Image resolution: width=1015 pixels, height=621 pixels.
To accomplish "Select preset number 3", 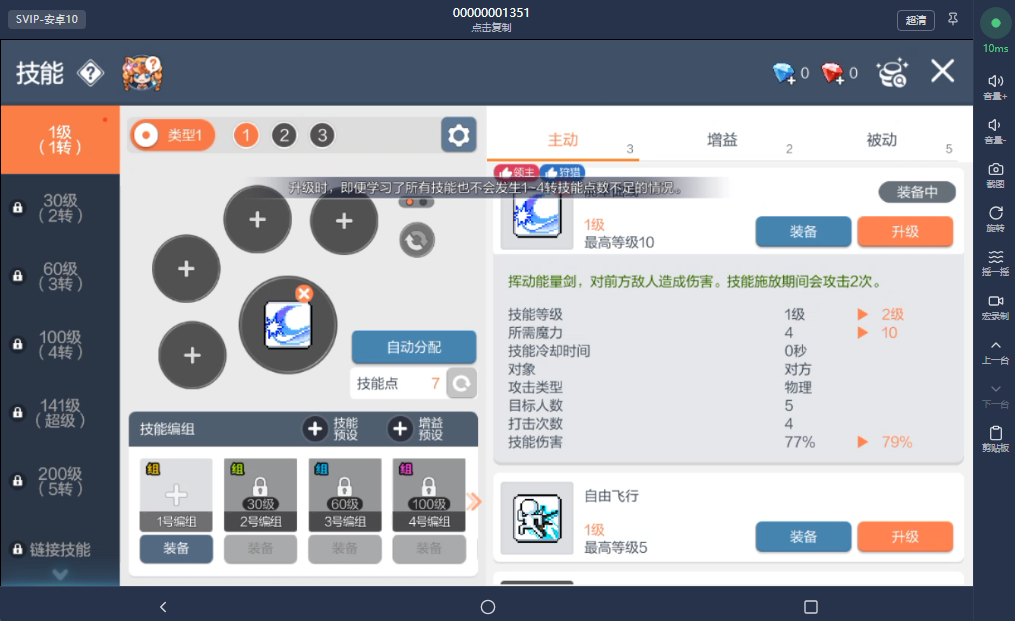I will point(322,135).
